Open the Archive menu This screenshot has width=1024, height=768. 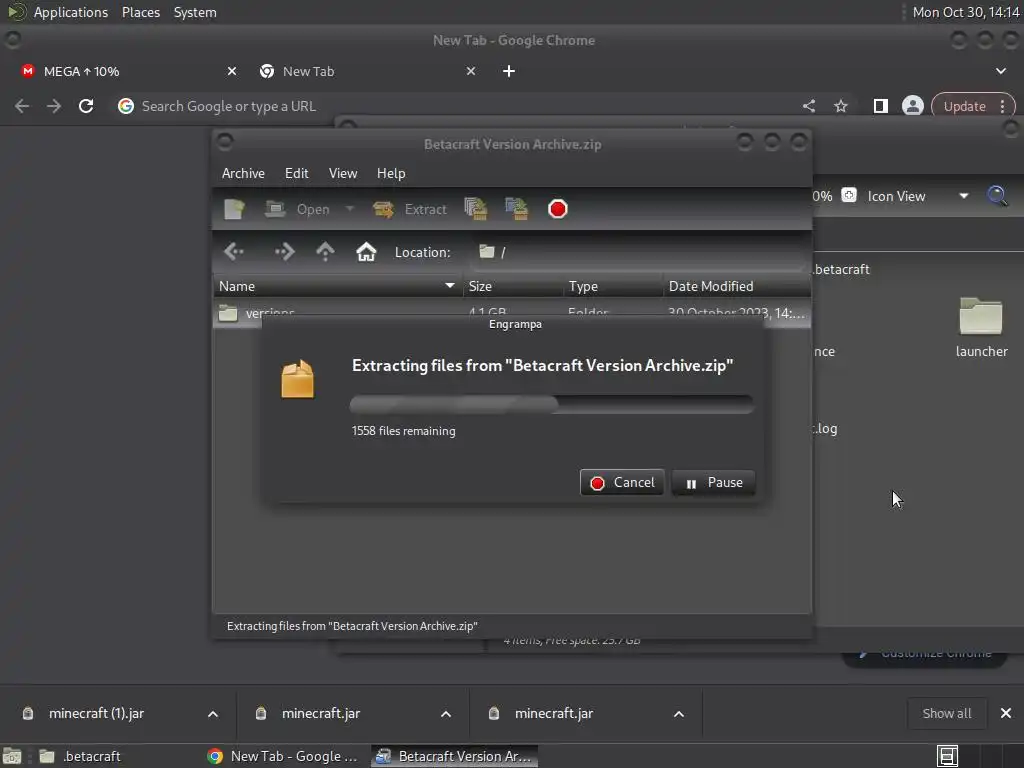click(x=243, y=173)
